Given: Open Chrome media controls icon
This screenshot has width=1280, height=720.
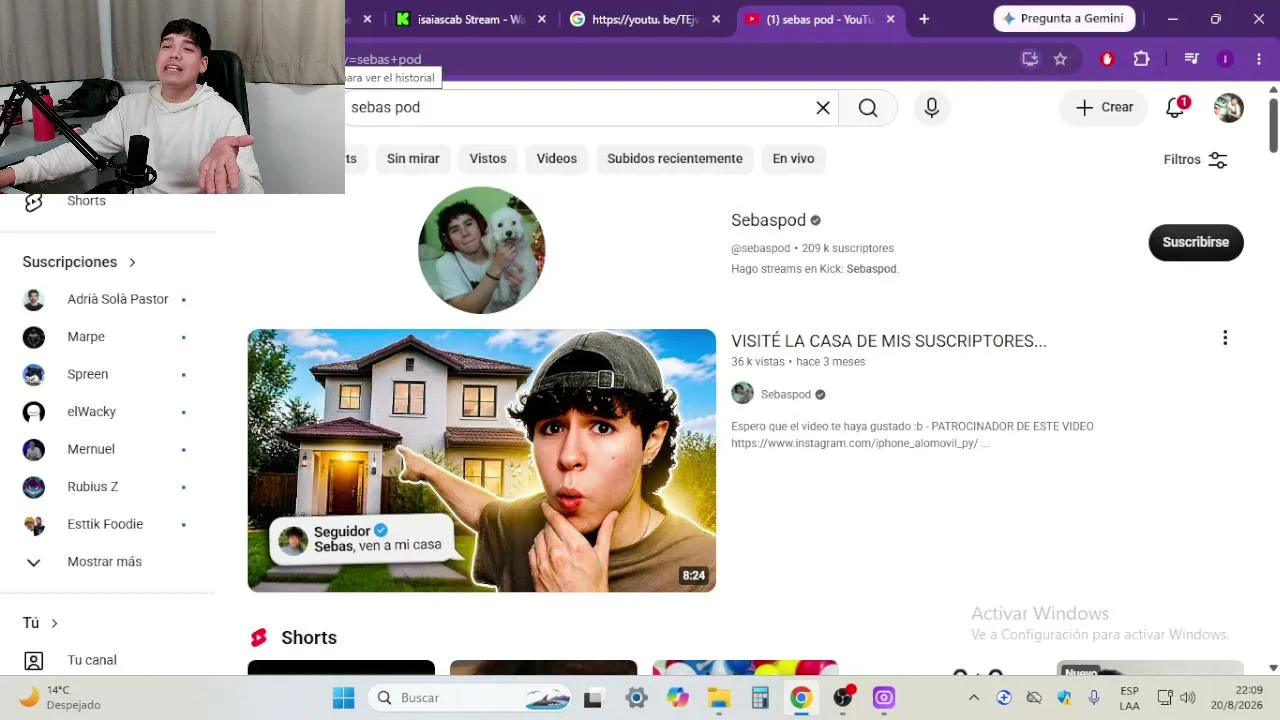Looking at the screenshot, I should [x=1191, y=59].
